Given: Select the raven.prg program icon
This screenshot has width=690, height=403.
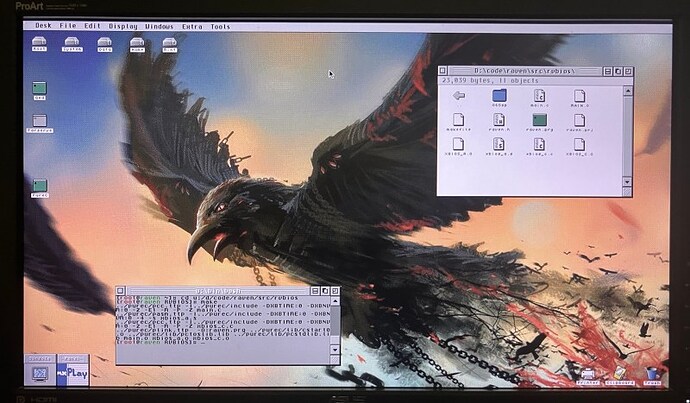Looking at the screenshot, I should coord(540,122).
